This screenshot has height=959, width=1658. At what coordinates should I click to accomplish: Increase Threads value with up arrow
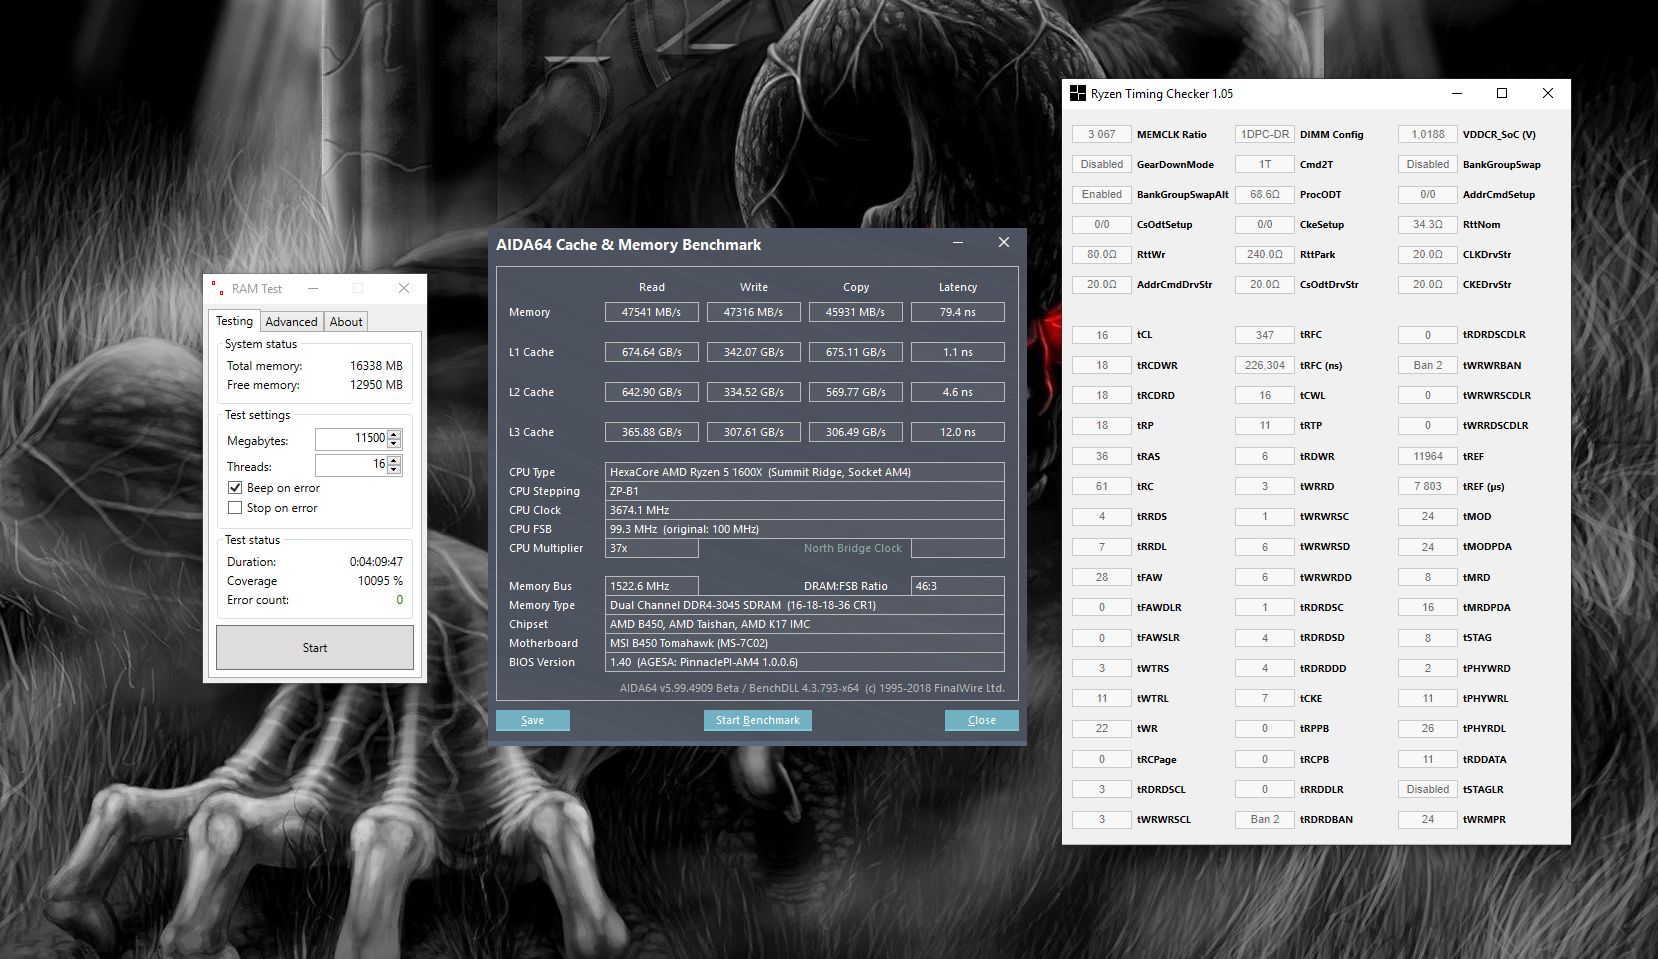(394, 460)
